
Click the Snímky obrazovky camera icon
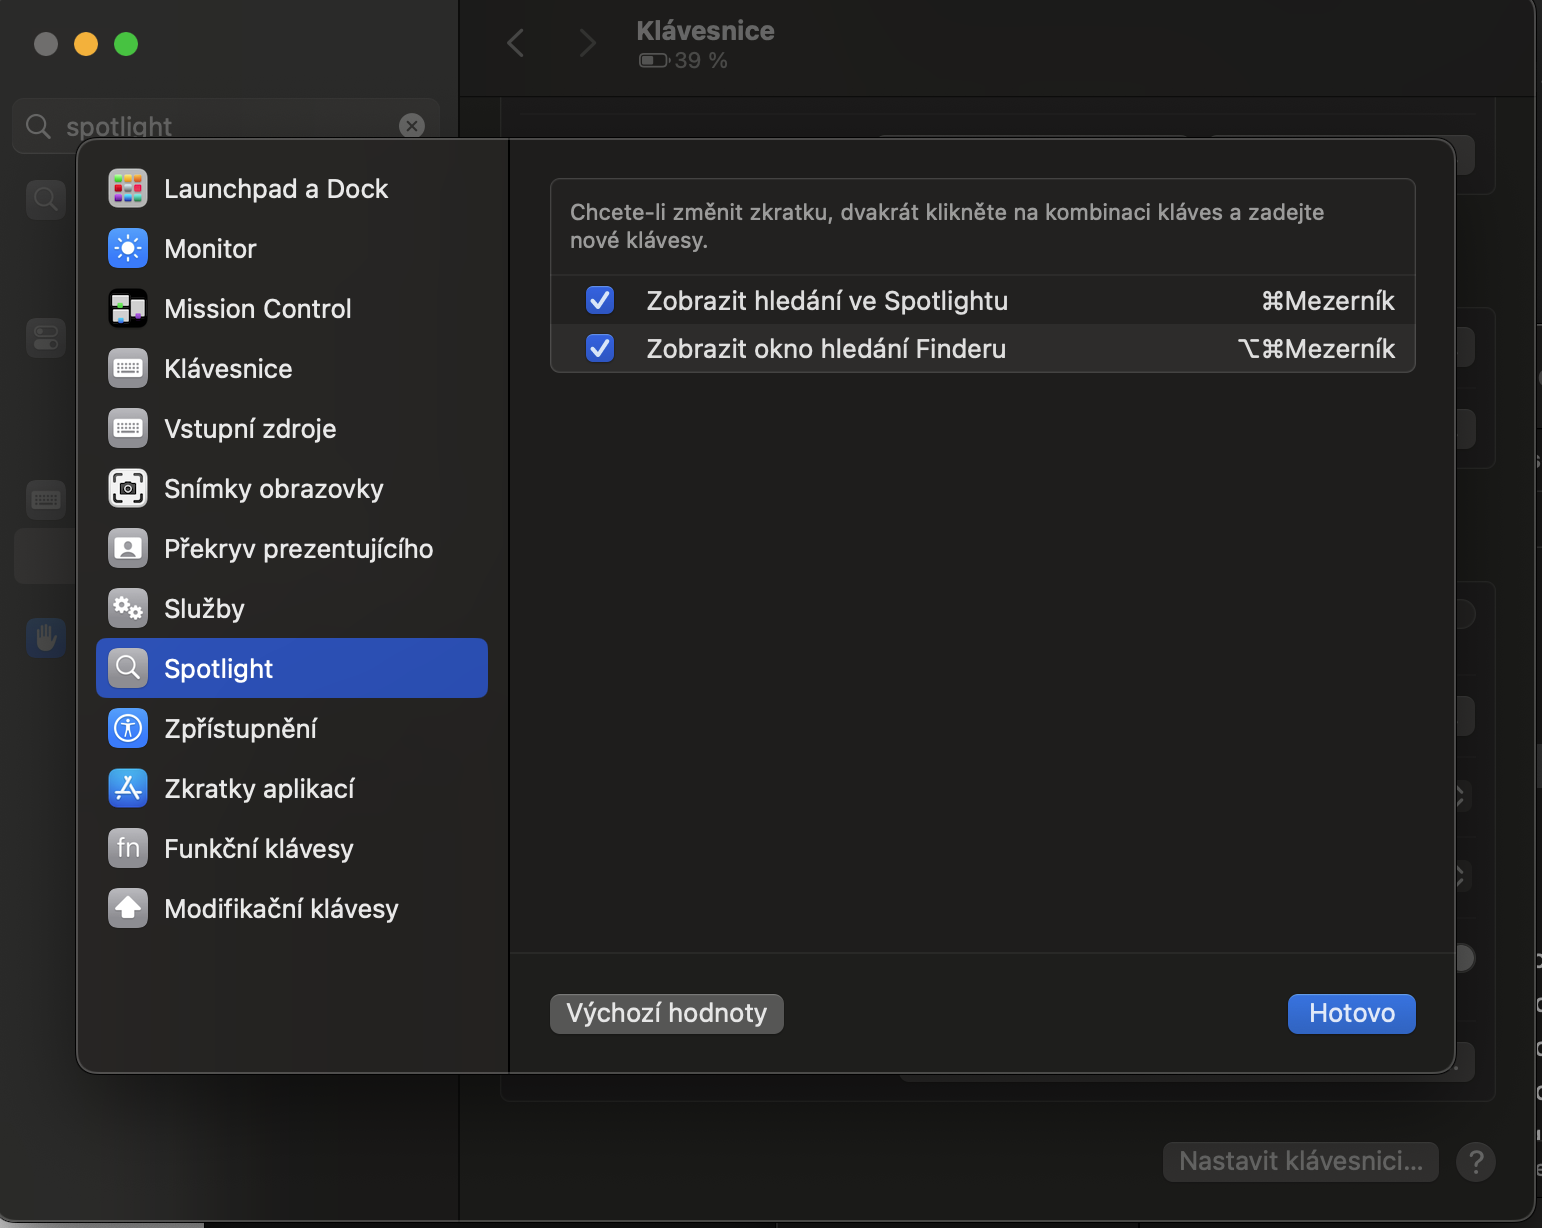[x=128, y=489]
